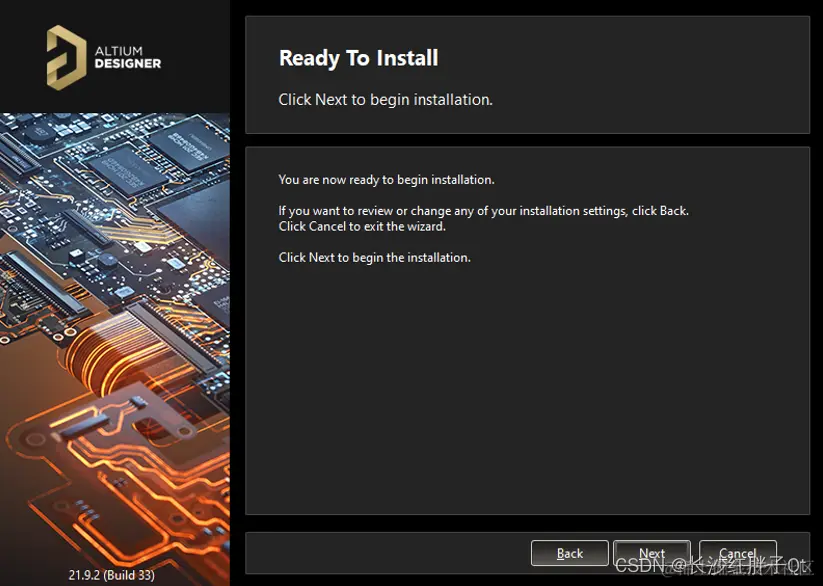Image resolution: width=823 pixels, height=586 pixels.
Task: Cancel the installation wizard
Action: click(737, 553)
